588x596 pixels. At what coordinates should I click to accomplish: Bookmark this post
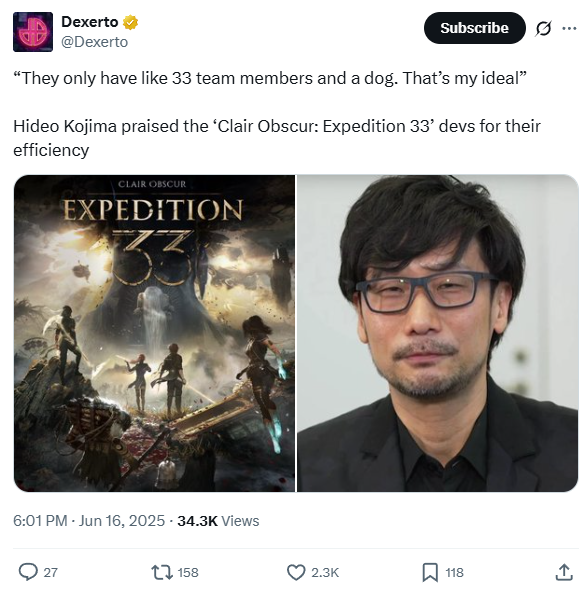(x=430, y=572)
